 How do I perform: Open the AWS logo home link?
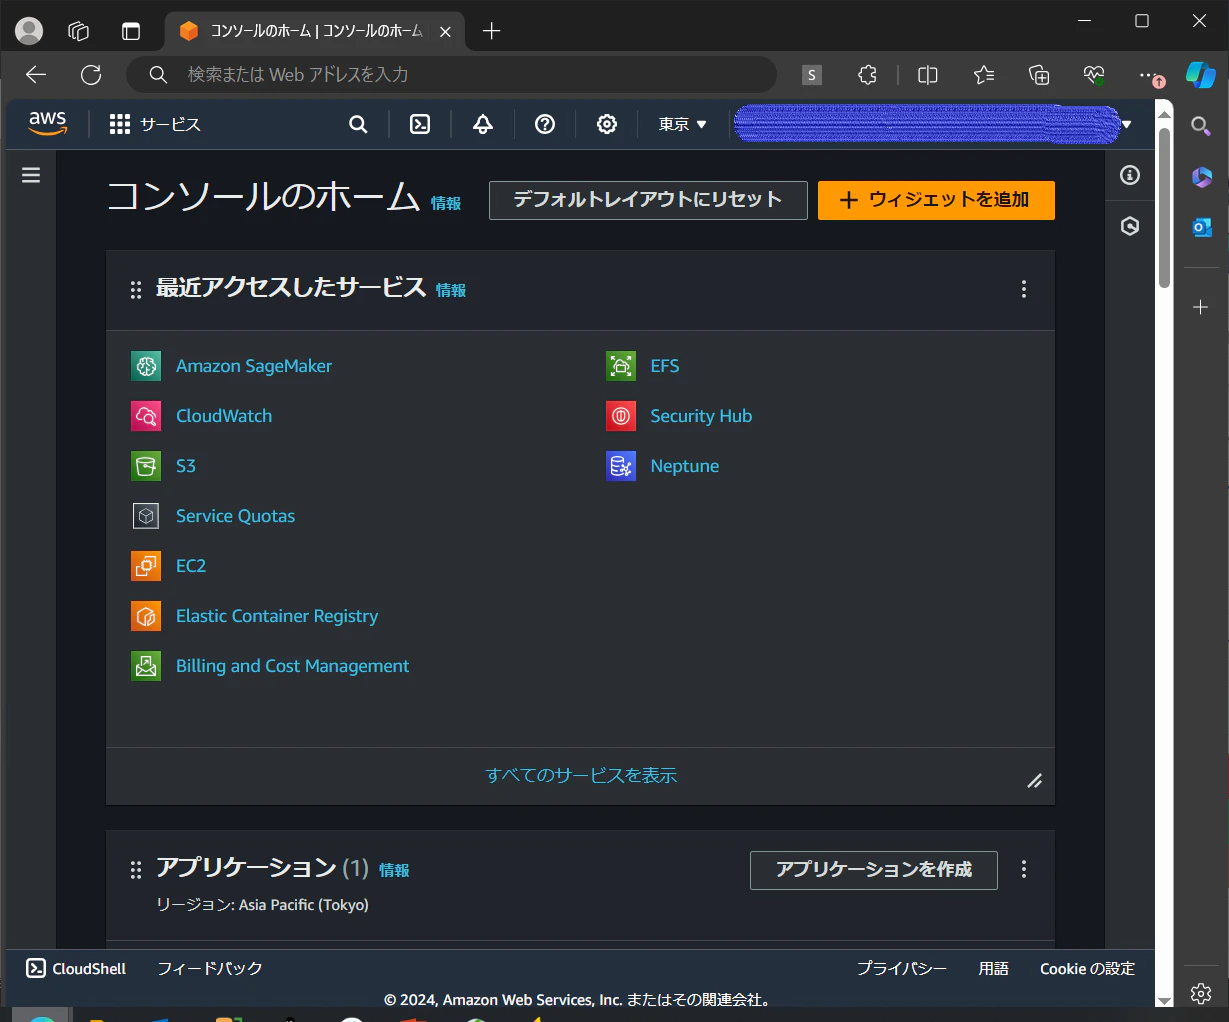(48, 124)
